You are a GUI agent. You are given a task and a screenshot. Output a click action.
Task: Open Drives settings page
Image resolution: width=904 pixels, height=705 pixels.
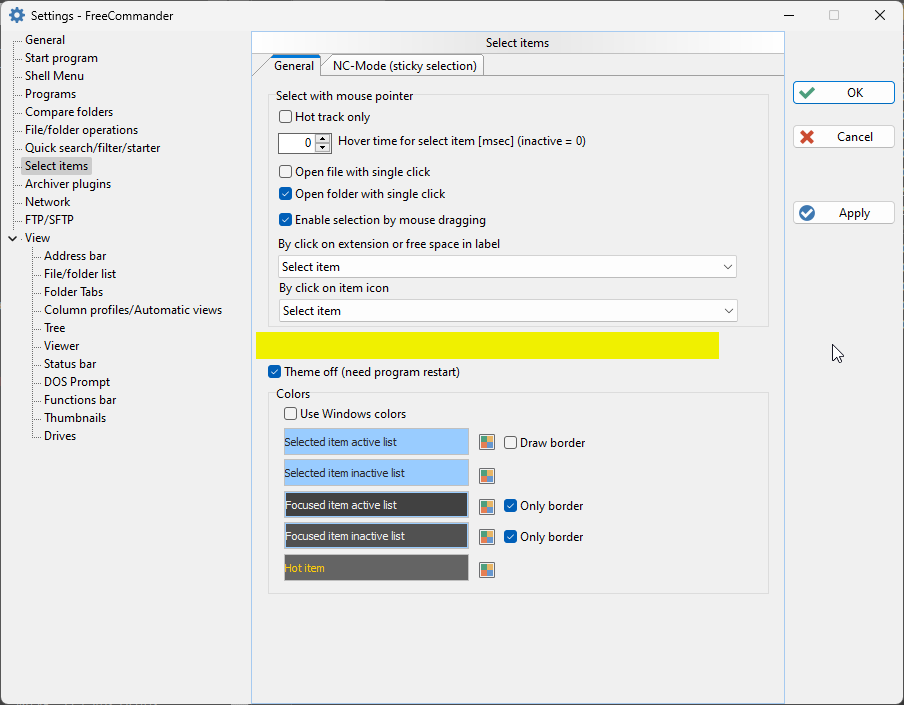(x=59, y=436)
